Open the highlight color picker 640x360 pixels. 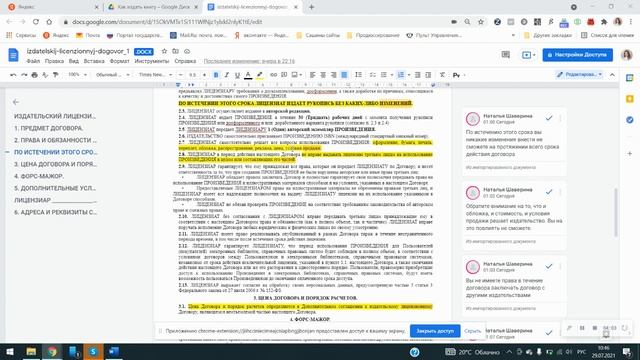tap(259, 75)
